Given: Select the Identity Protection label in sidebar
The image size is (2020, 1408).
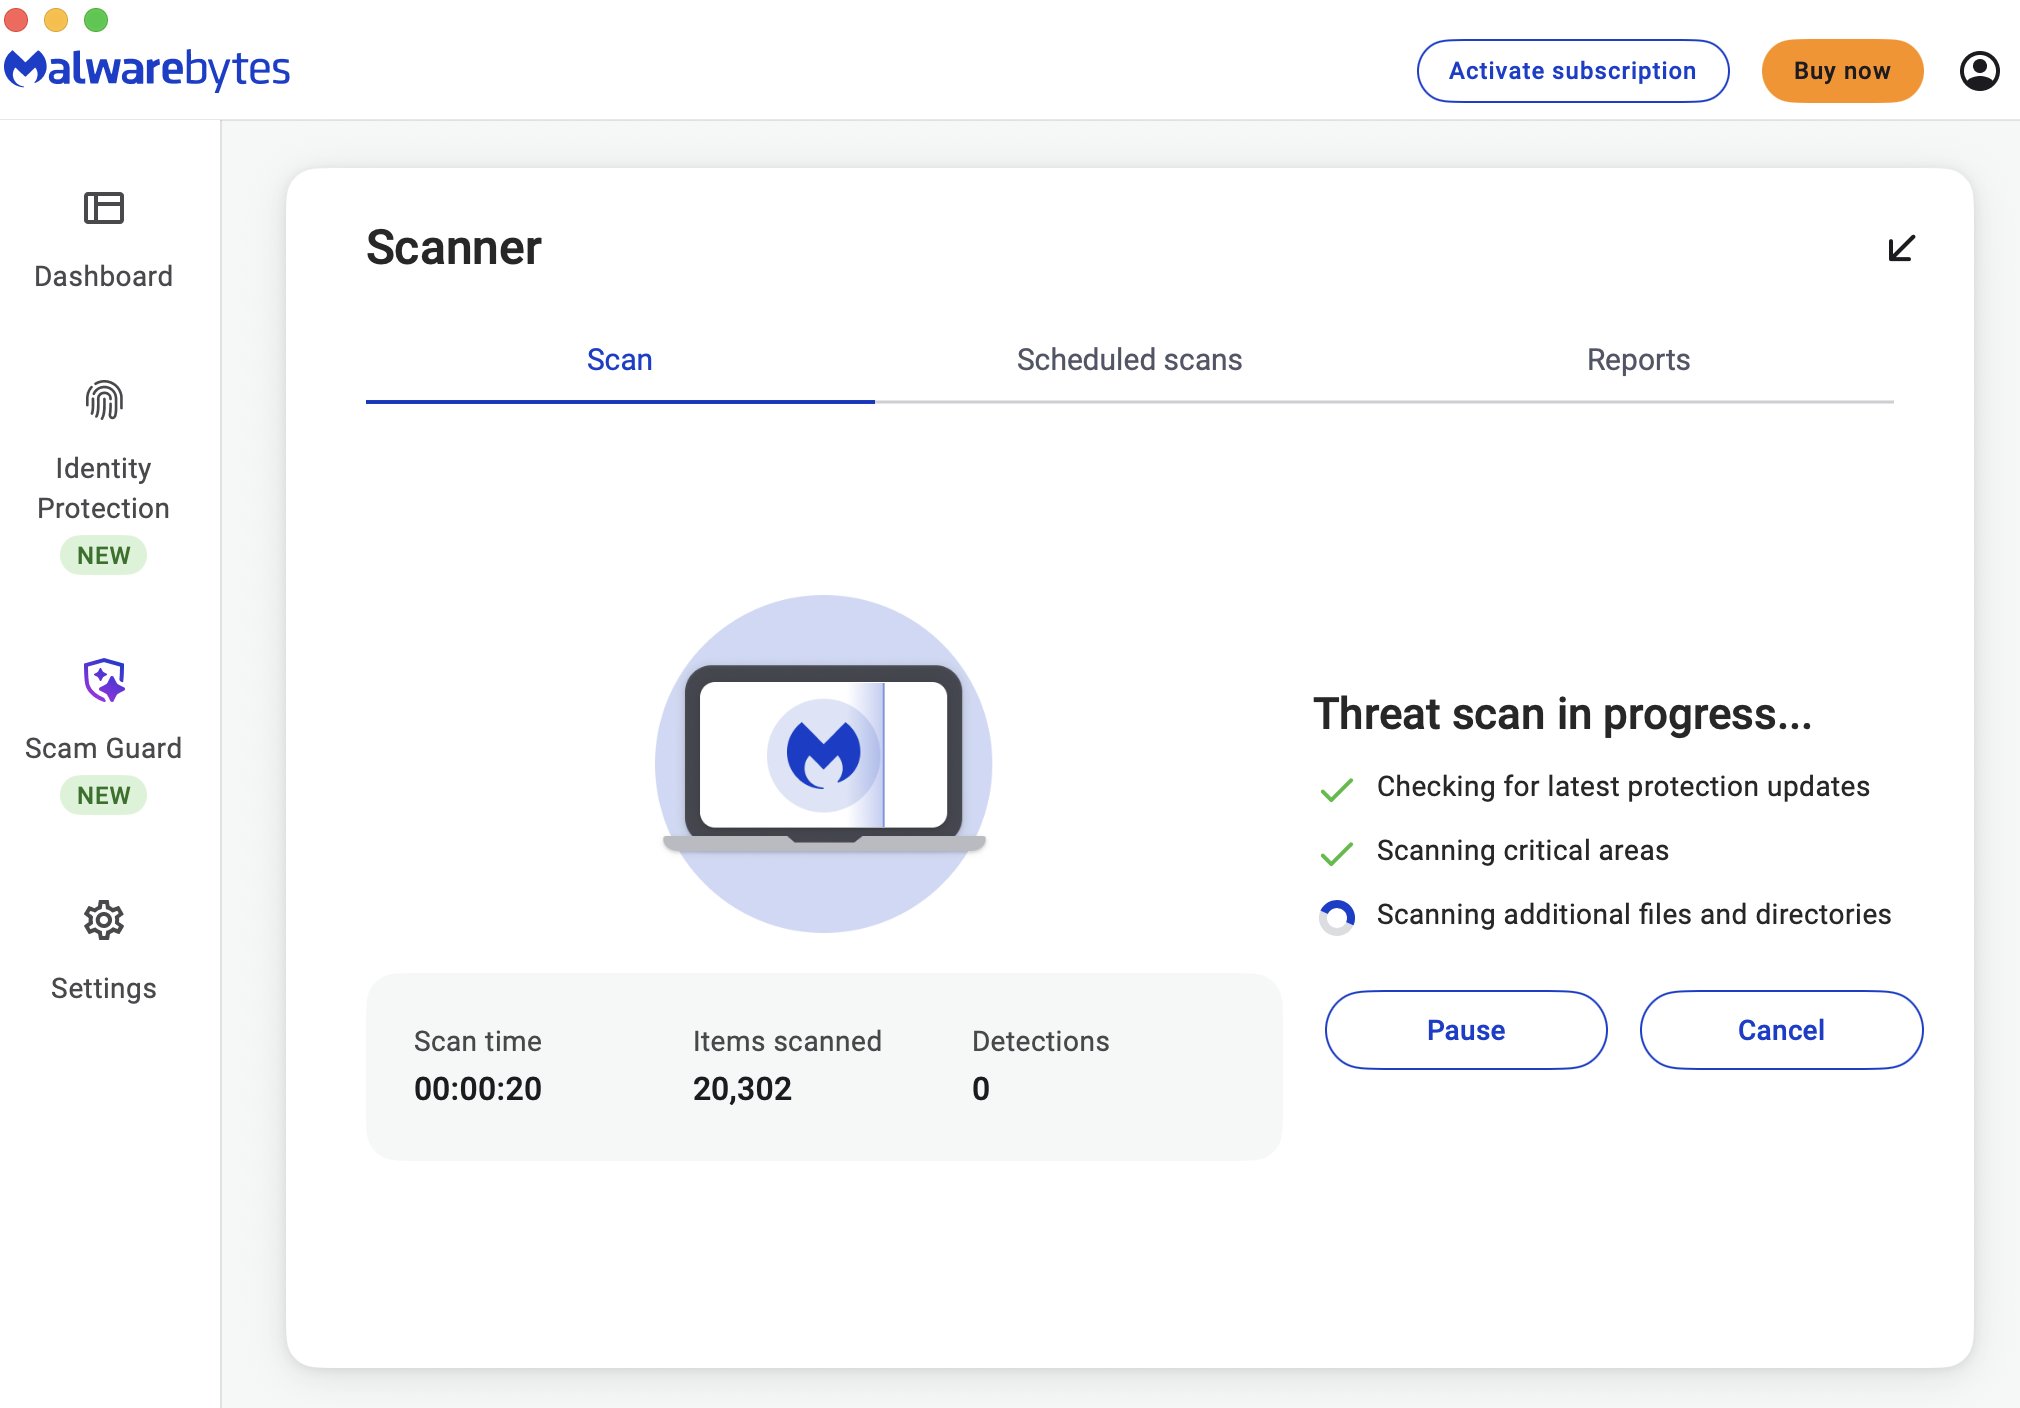Looking at the screenshot, I should [x=104, y=488].
